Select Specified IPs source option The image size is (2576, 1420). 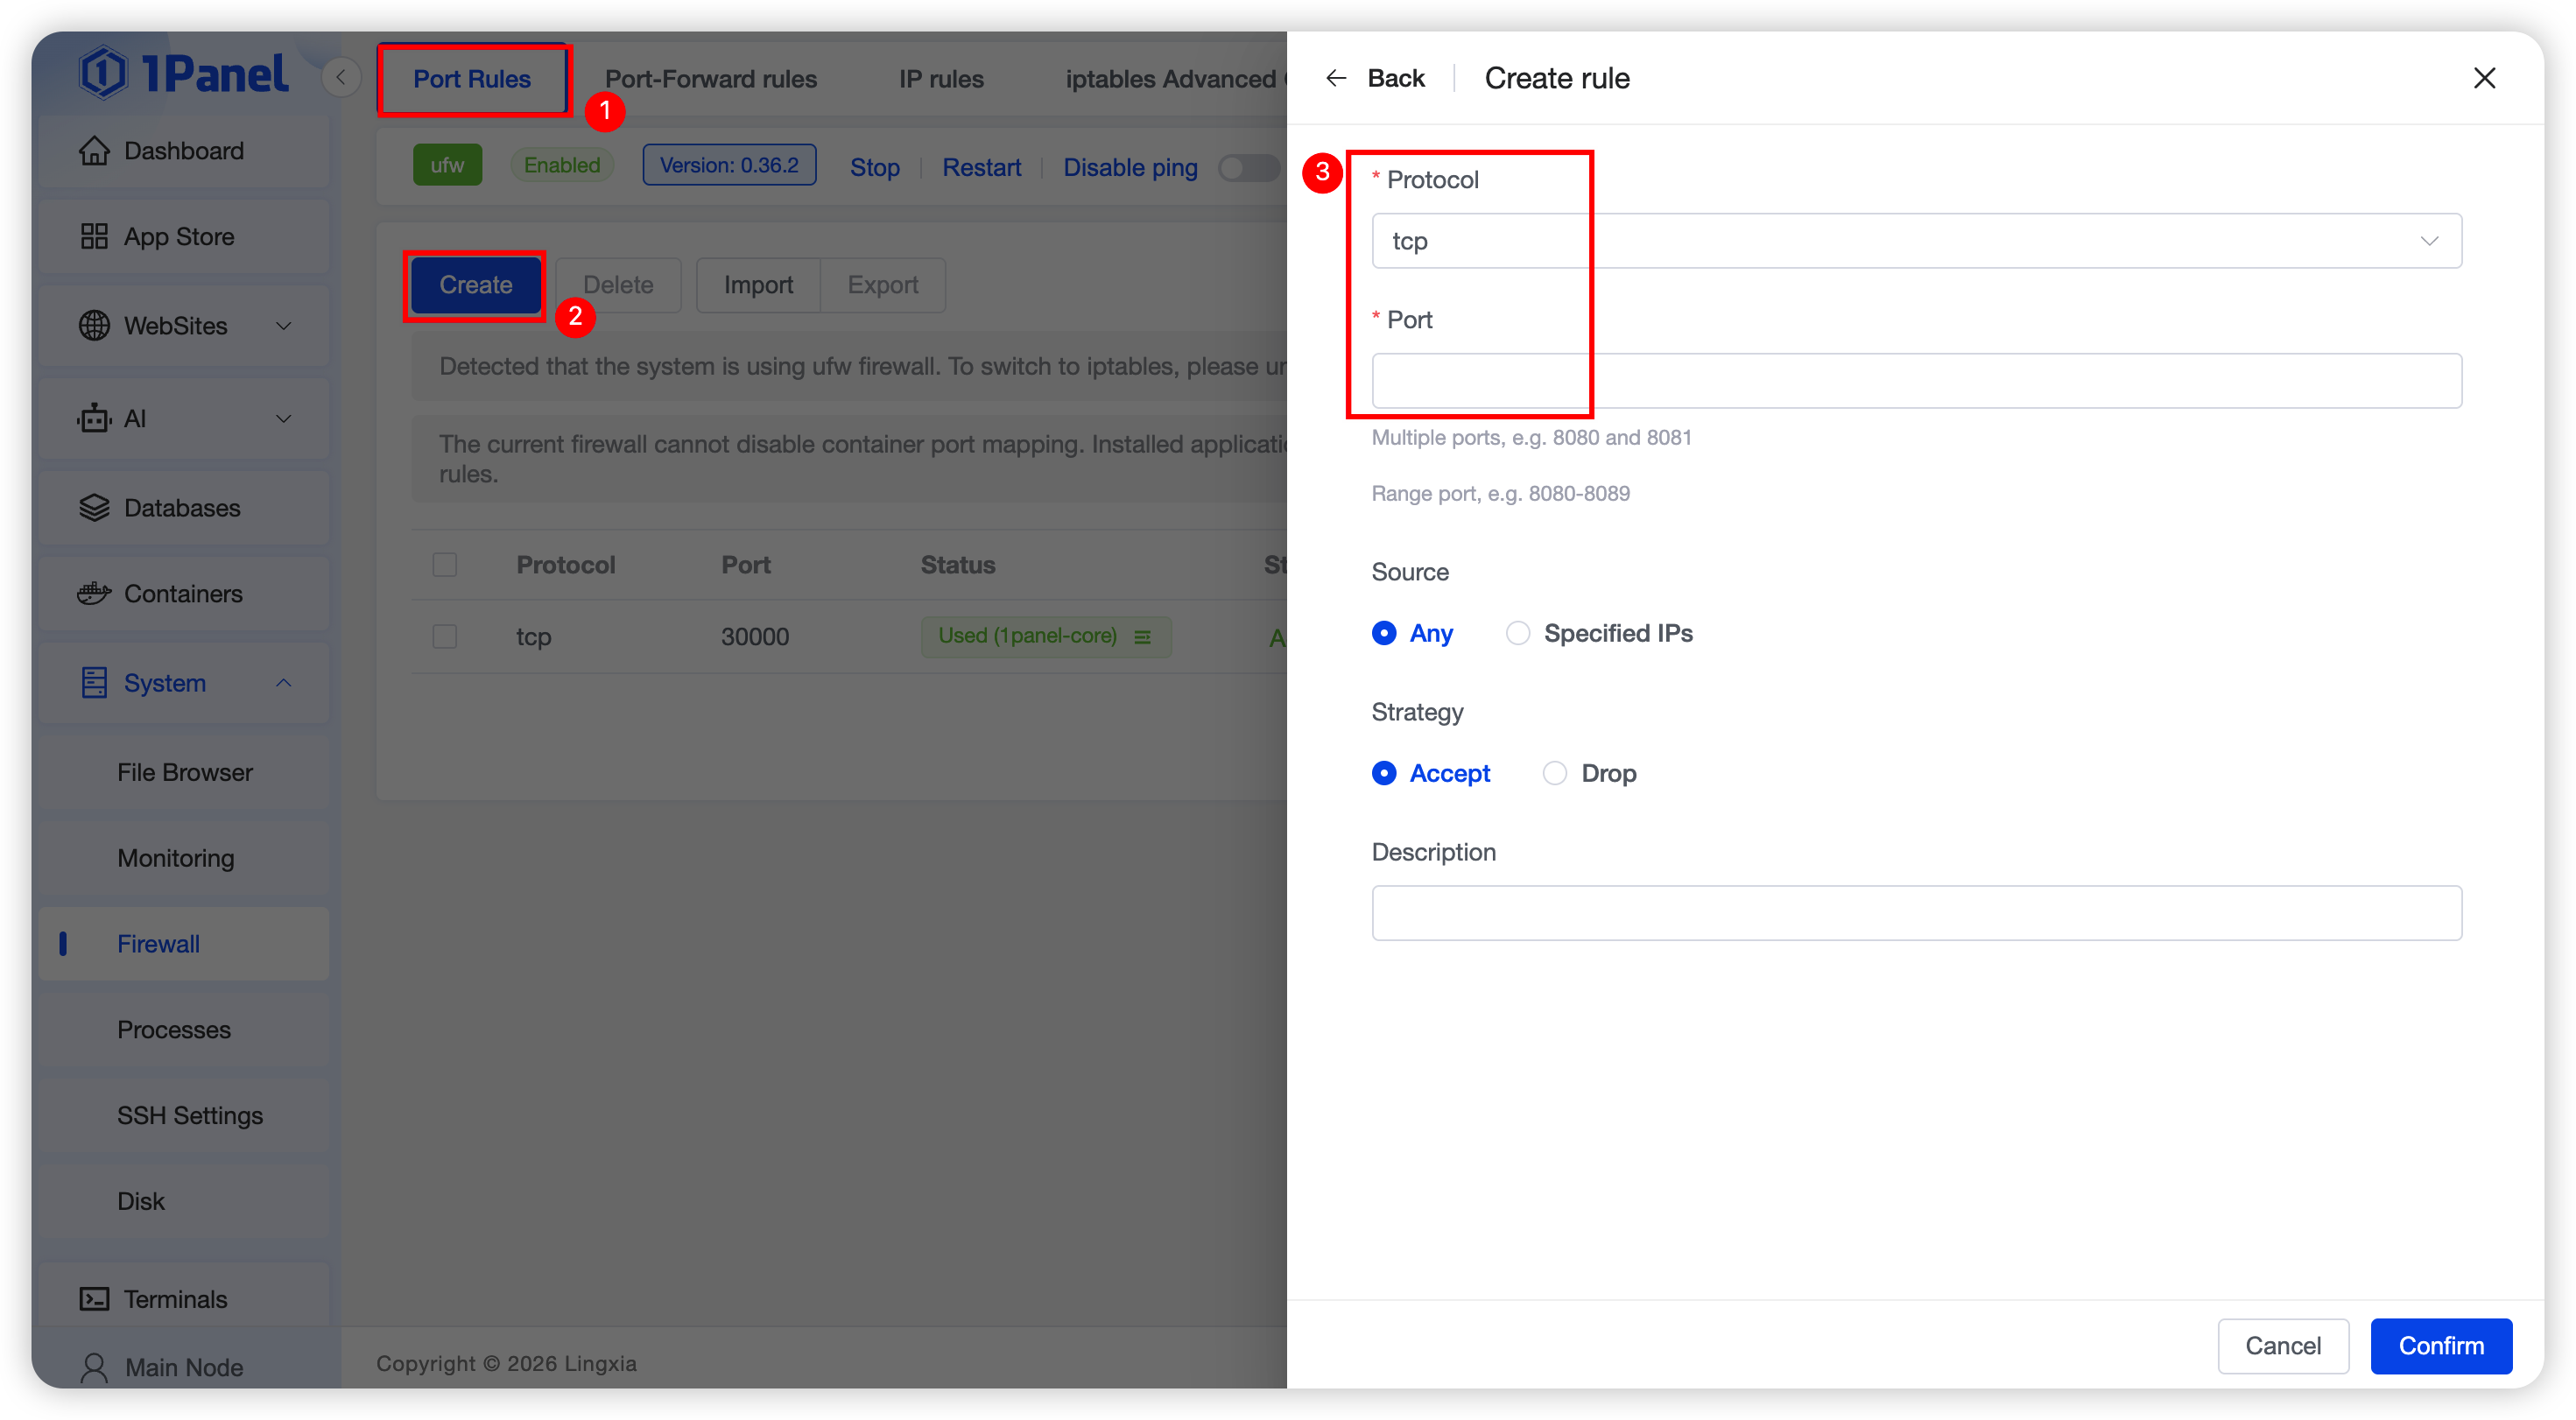[x=1518, y=633]
